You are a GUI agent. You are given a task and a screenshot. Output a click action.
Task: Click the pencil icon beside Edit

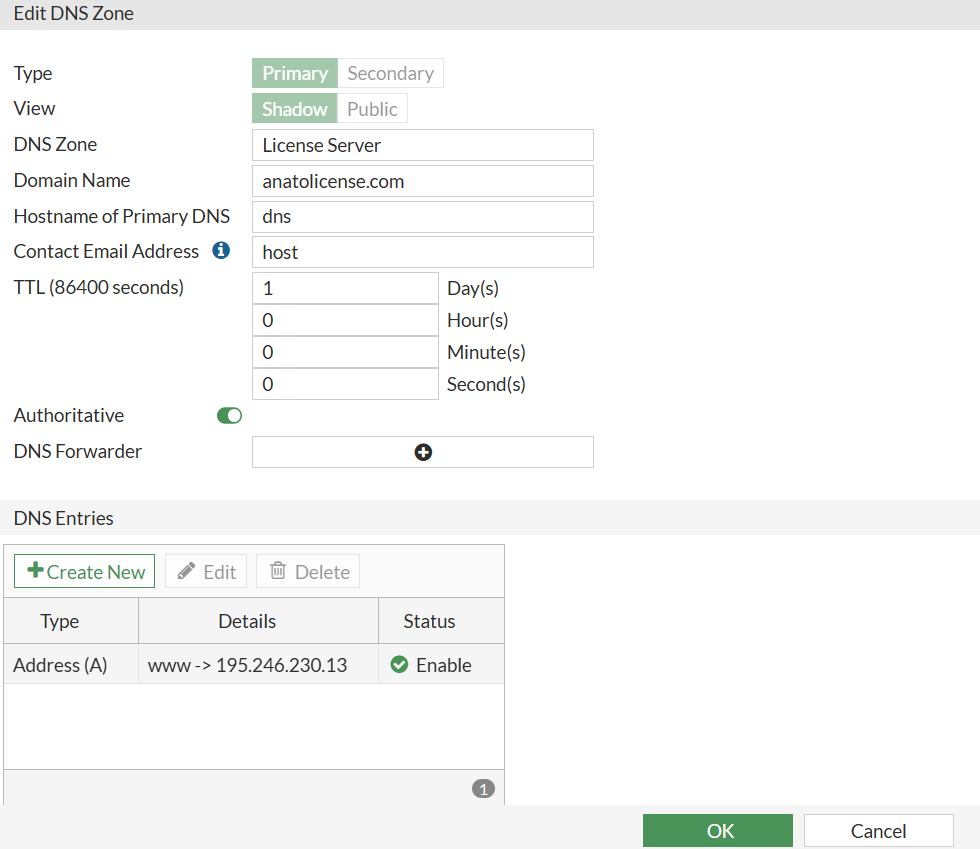coord(189,571)
